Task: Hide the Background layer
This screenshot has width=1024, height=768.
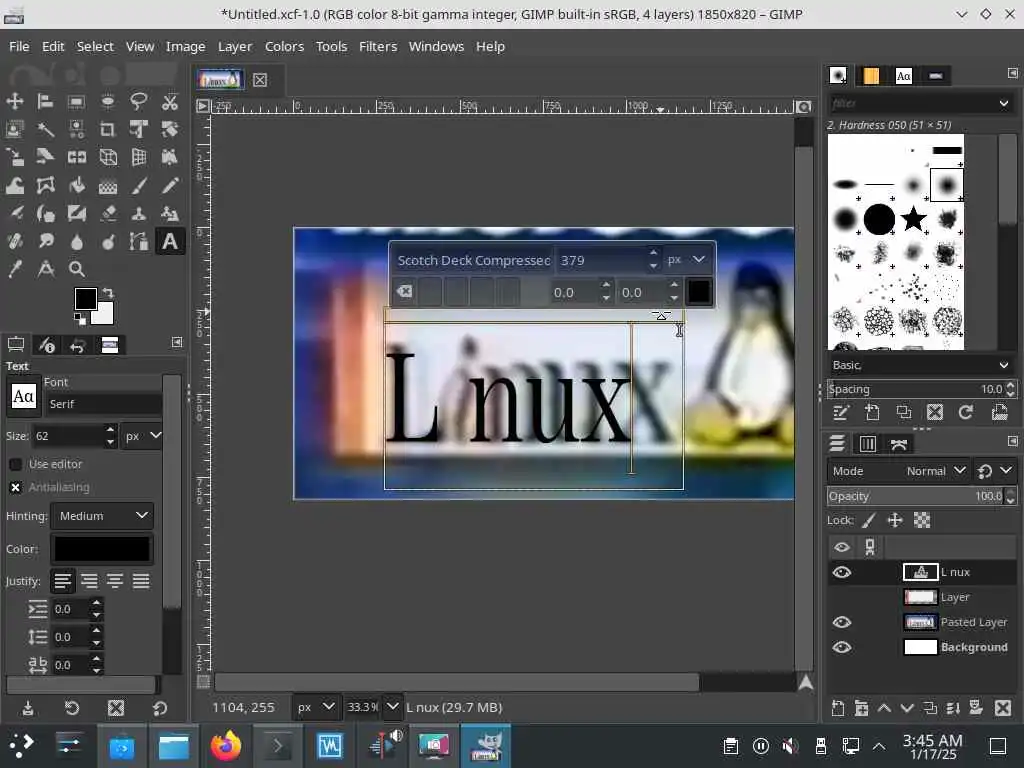Action: (842, 647)
